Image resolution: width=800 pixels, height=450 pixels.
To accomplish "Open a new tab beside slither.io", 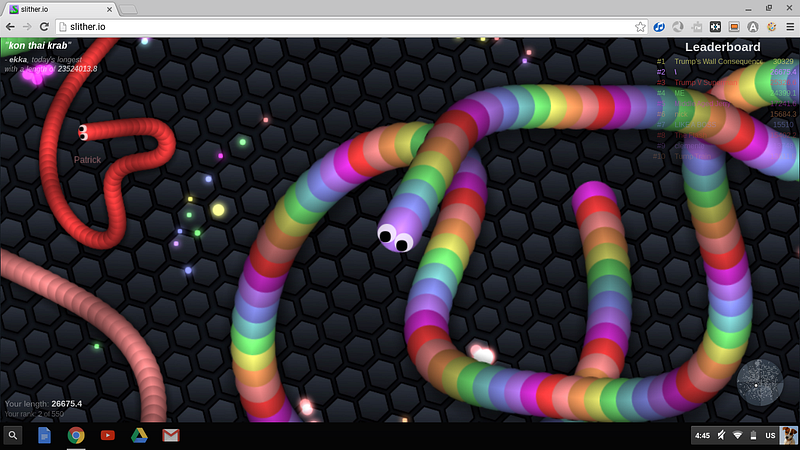I will coord(128,9).
